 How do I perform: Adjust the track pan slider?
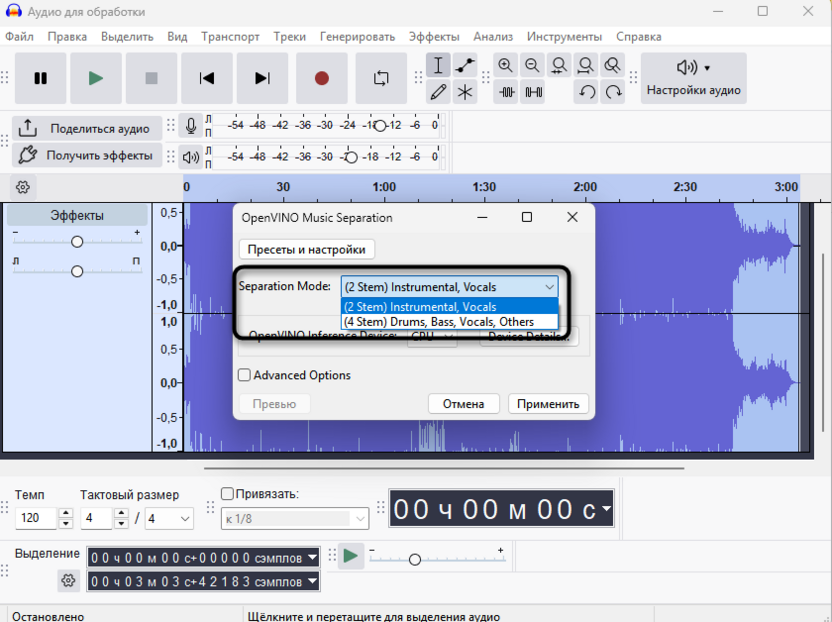point(77,272)
